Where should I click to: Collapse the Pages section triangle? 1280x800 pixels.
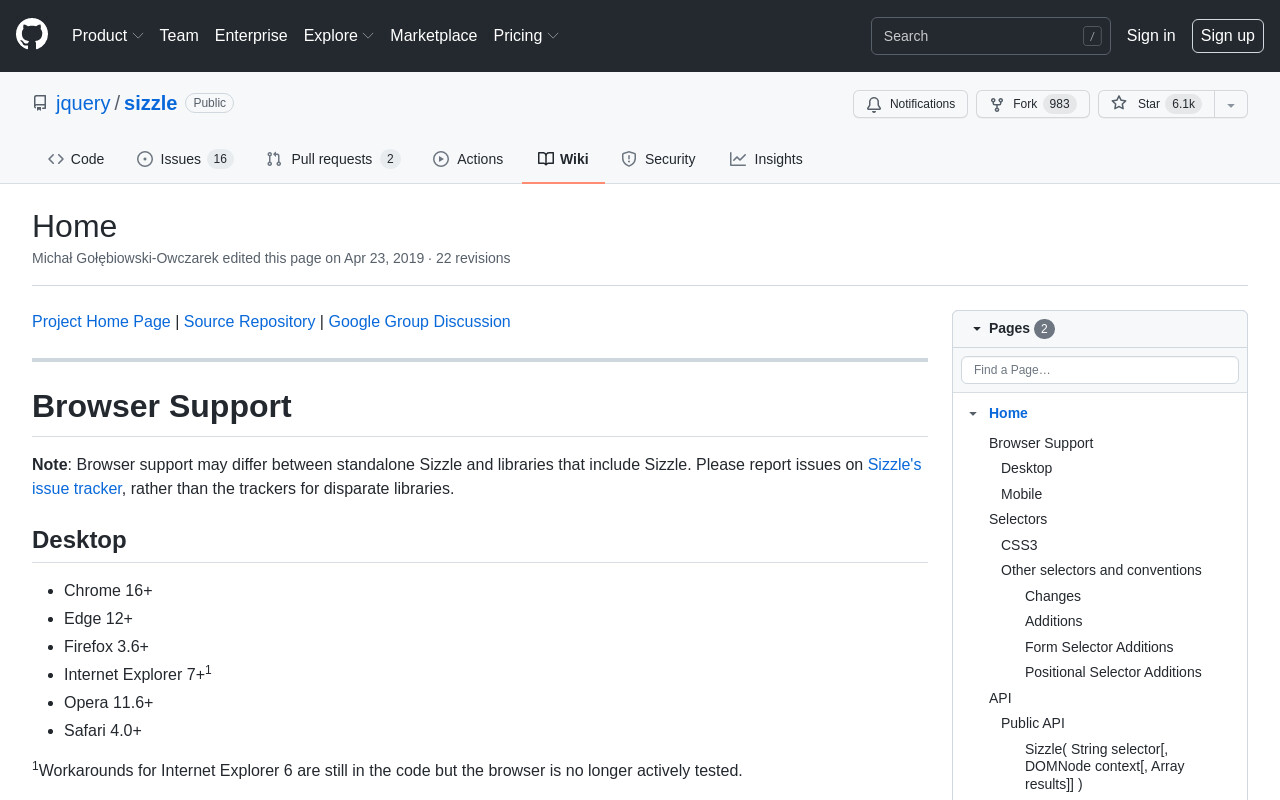[977, 328]
